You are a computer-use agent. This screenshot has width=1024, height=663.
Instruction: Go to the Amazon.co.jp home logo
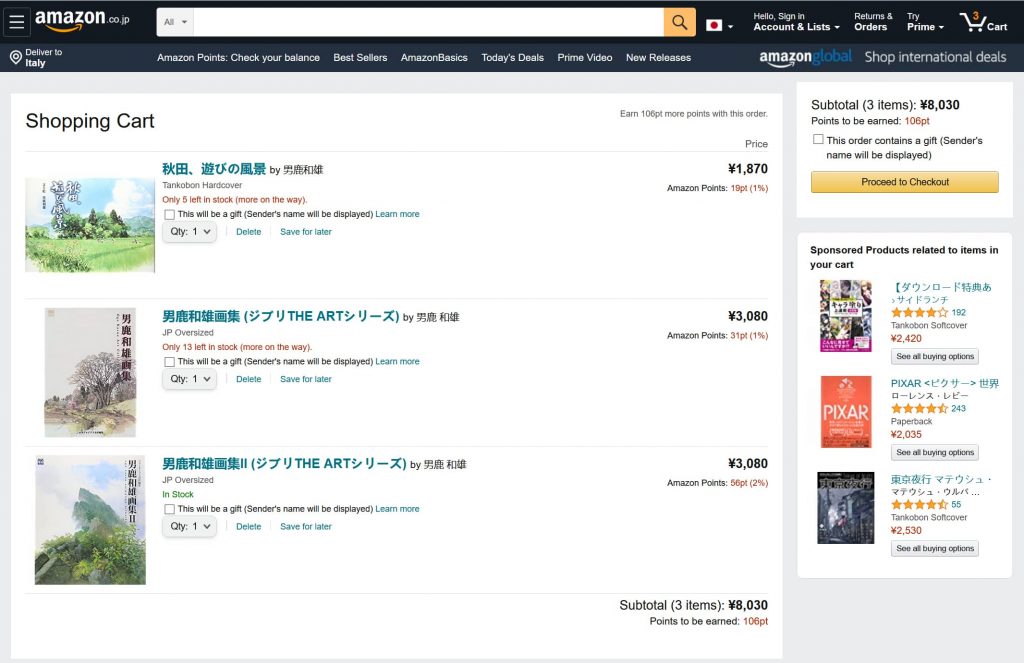[82, 20]
